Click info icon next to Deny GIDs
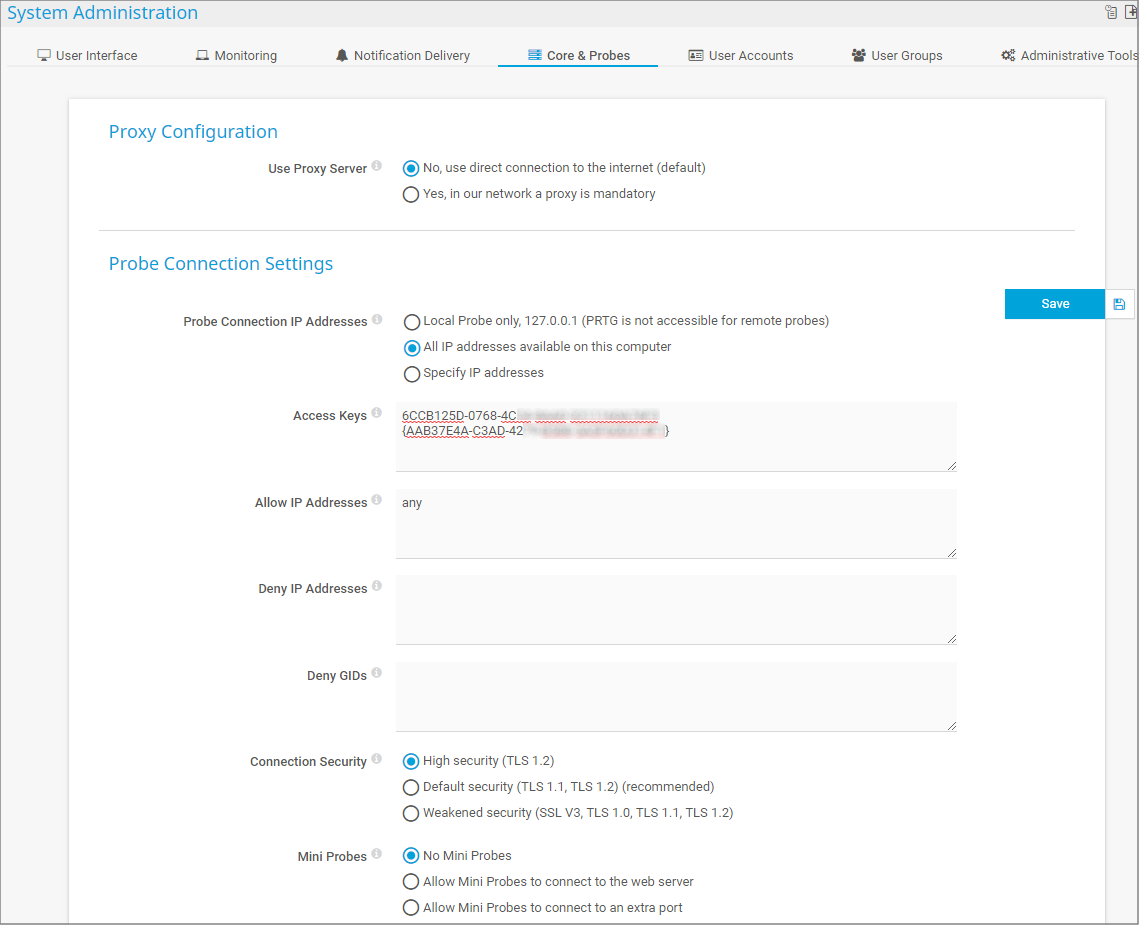Viewport: 1139px width, 925px height. (377, 673)
